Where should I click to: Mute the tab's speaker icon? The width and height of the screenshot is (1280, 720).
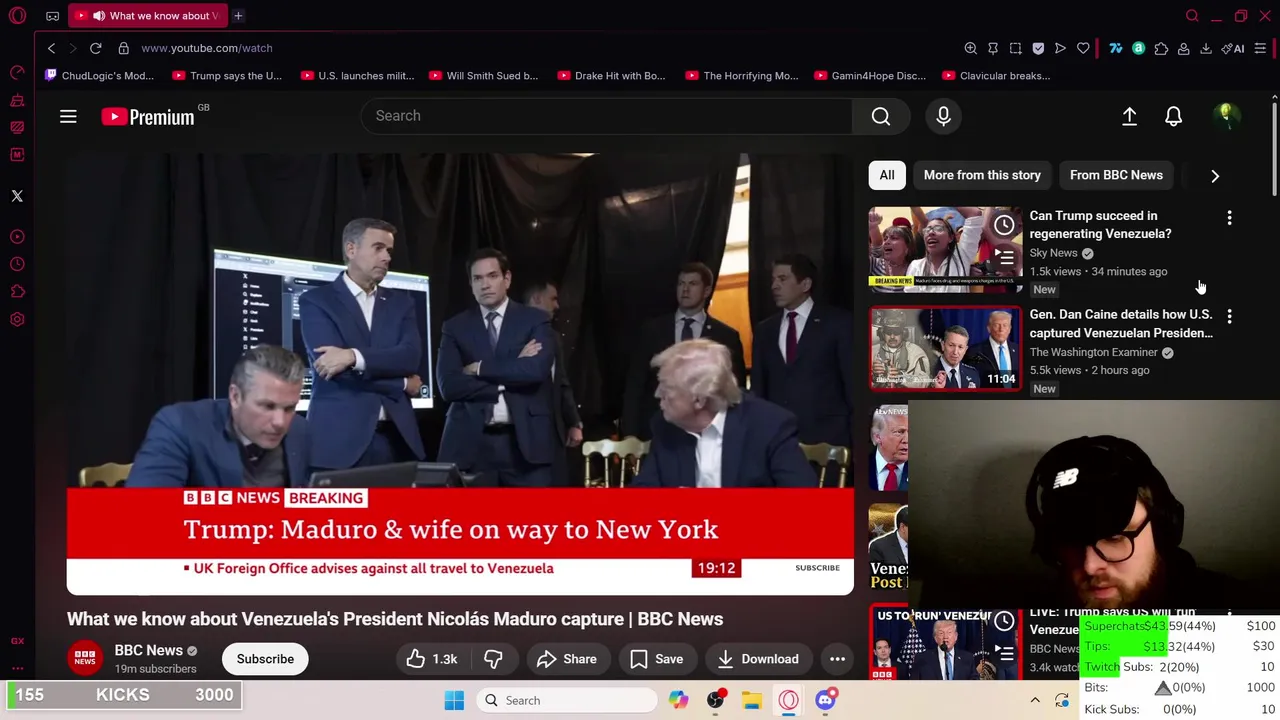[x=98, y=16]
